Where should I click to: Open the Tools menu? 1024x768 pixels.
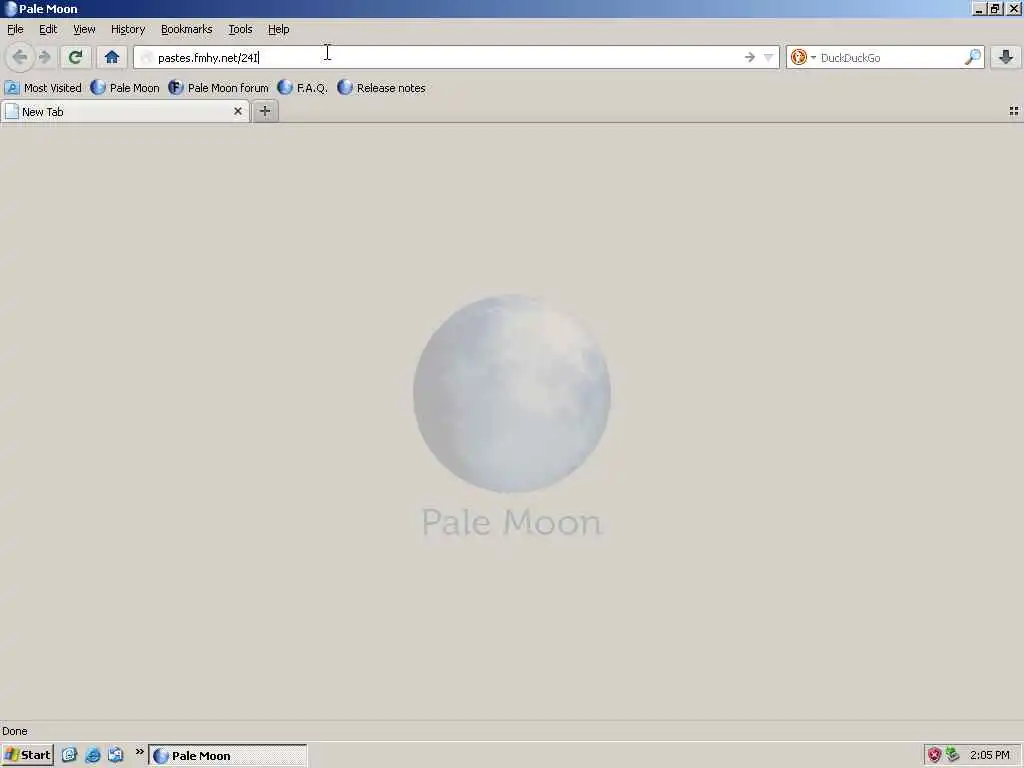(x=240, y=29)
